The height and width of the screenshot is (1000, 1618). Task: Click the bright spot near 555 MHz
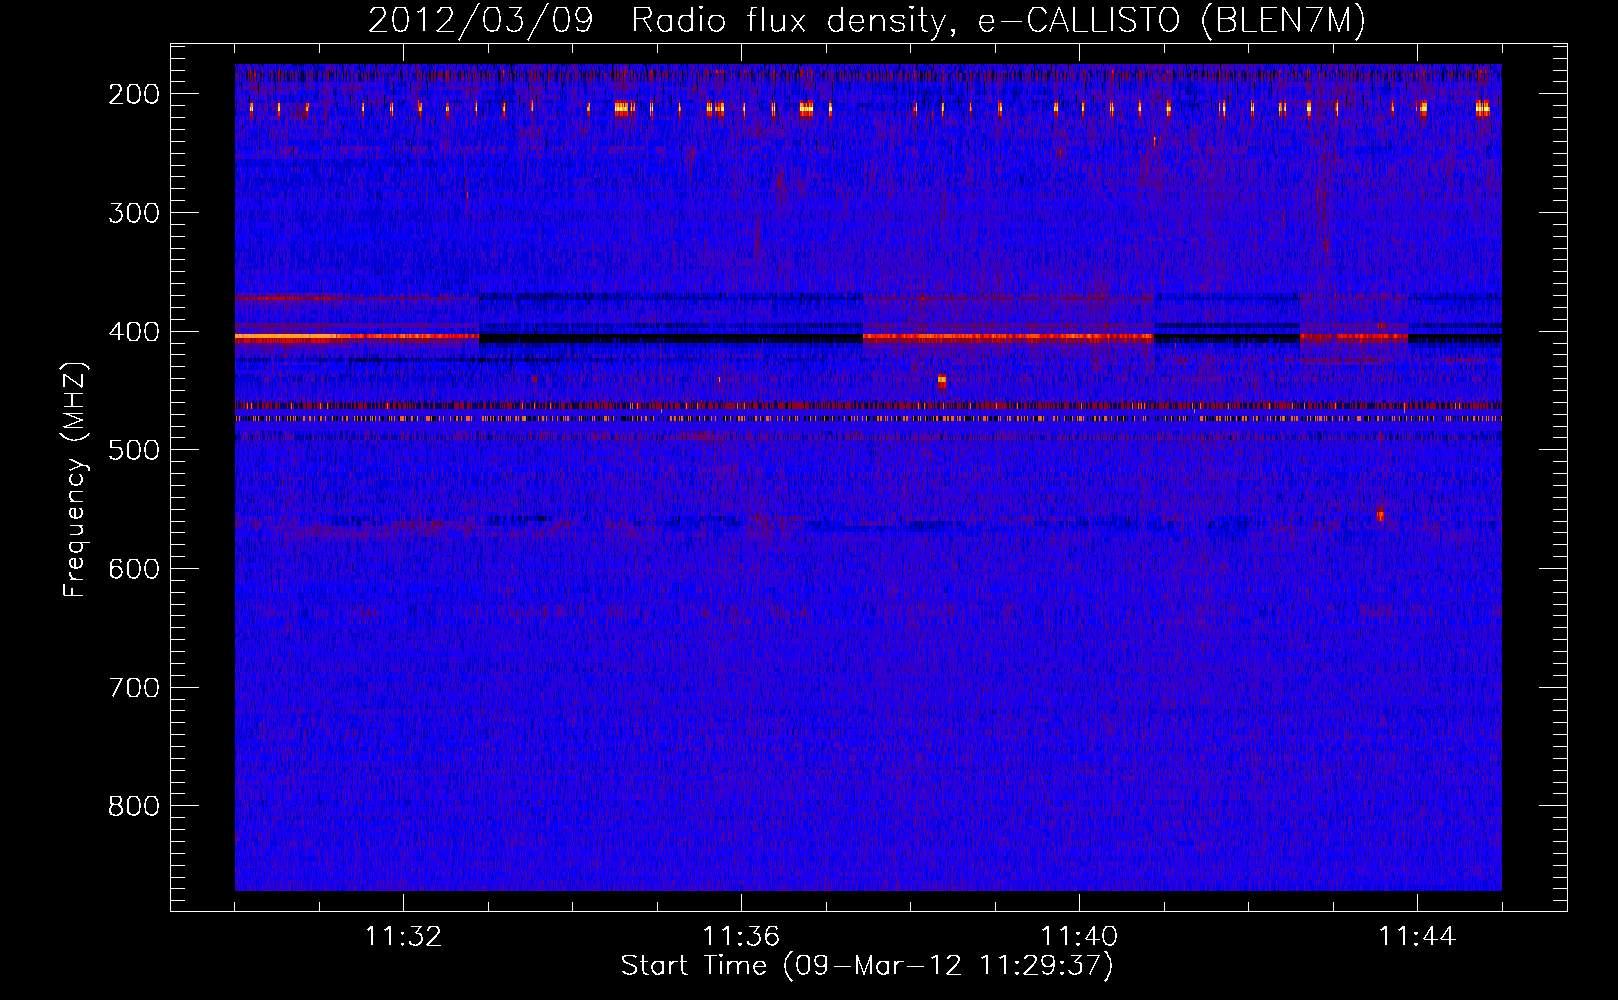coord(1380,516)
